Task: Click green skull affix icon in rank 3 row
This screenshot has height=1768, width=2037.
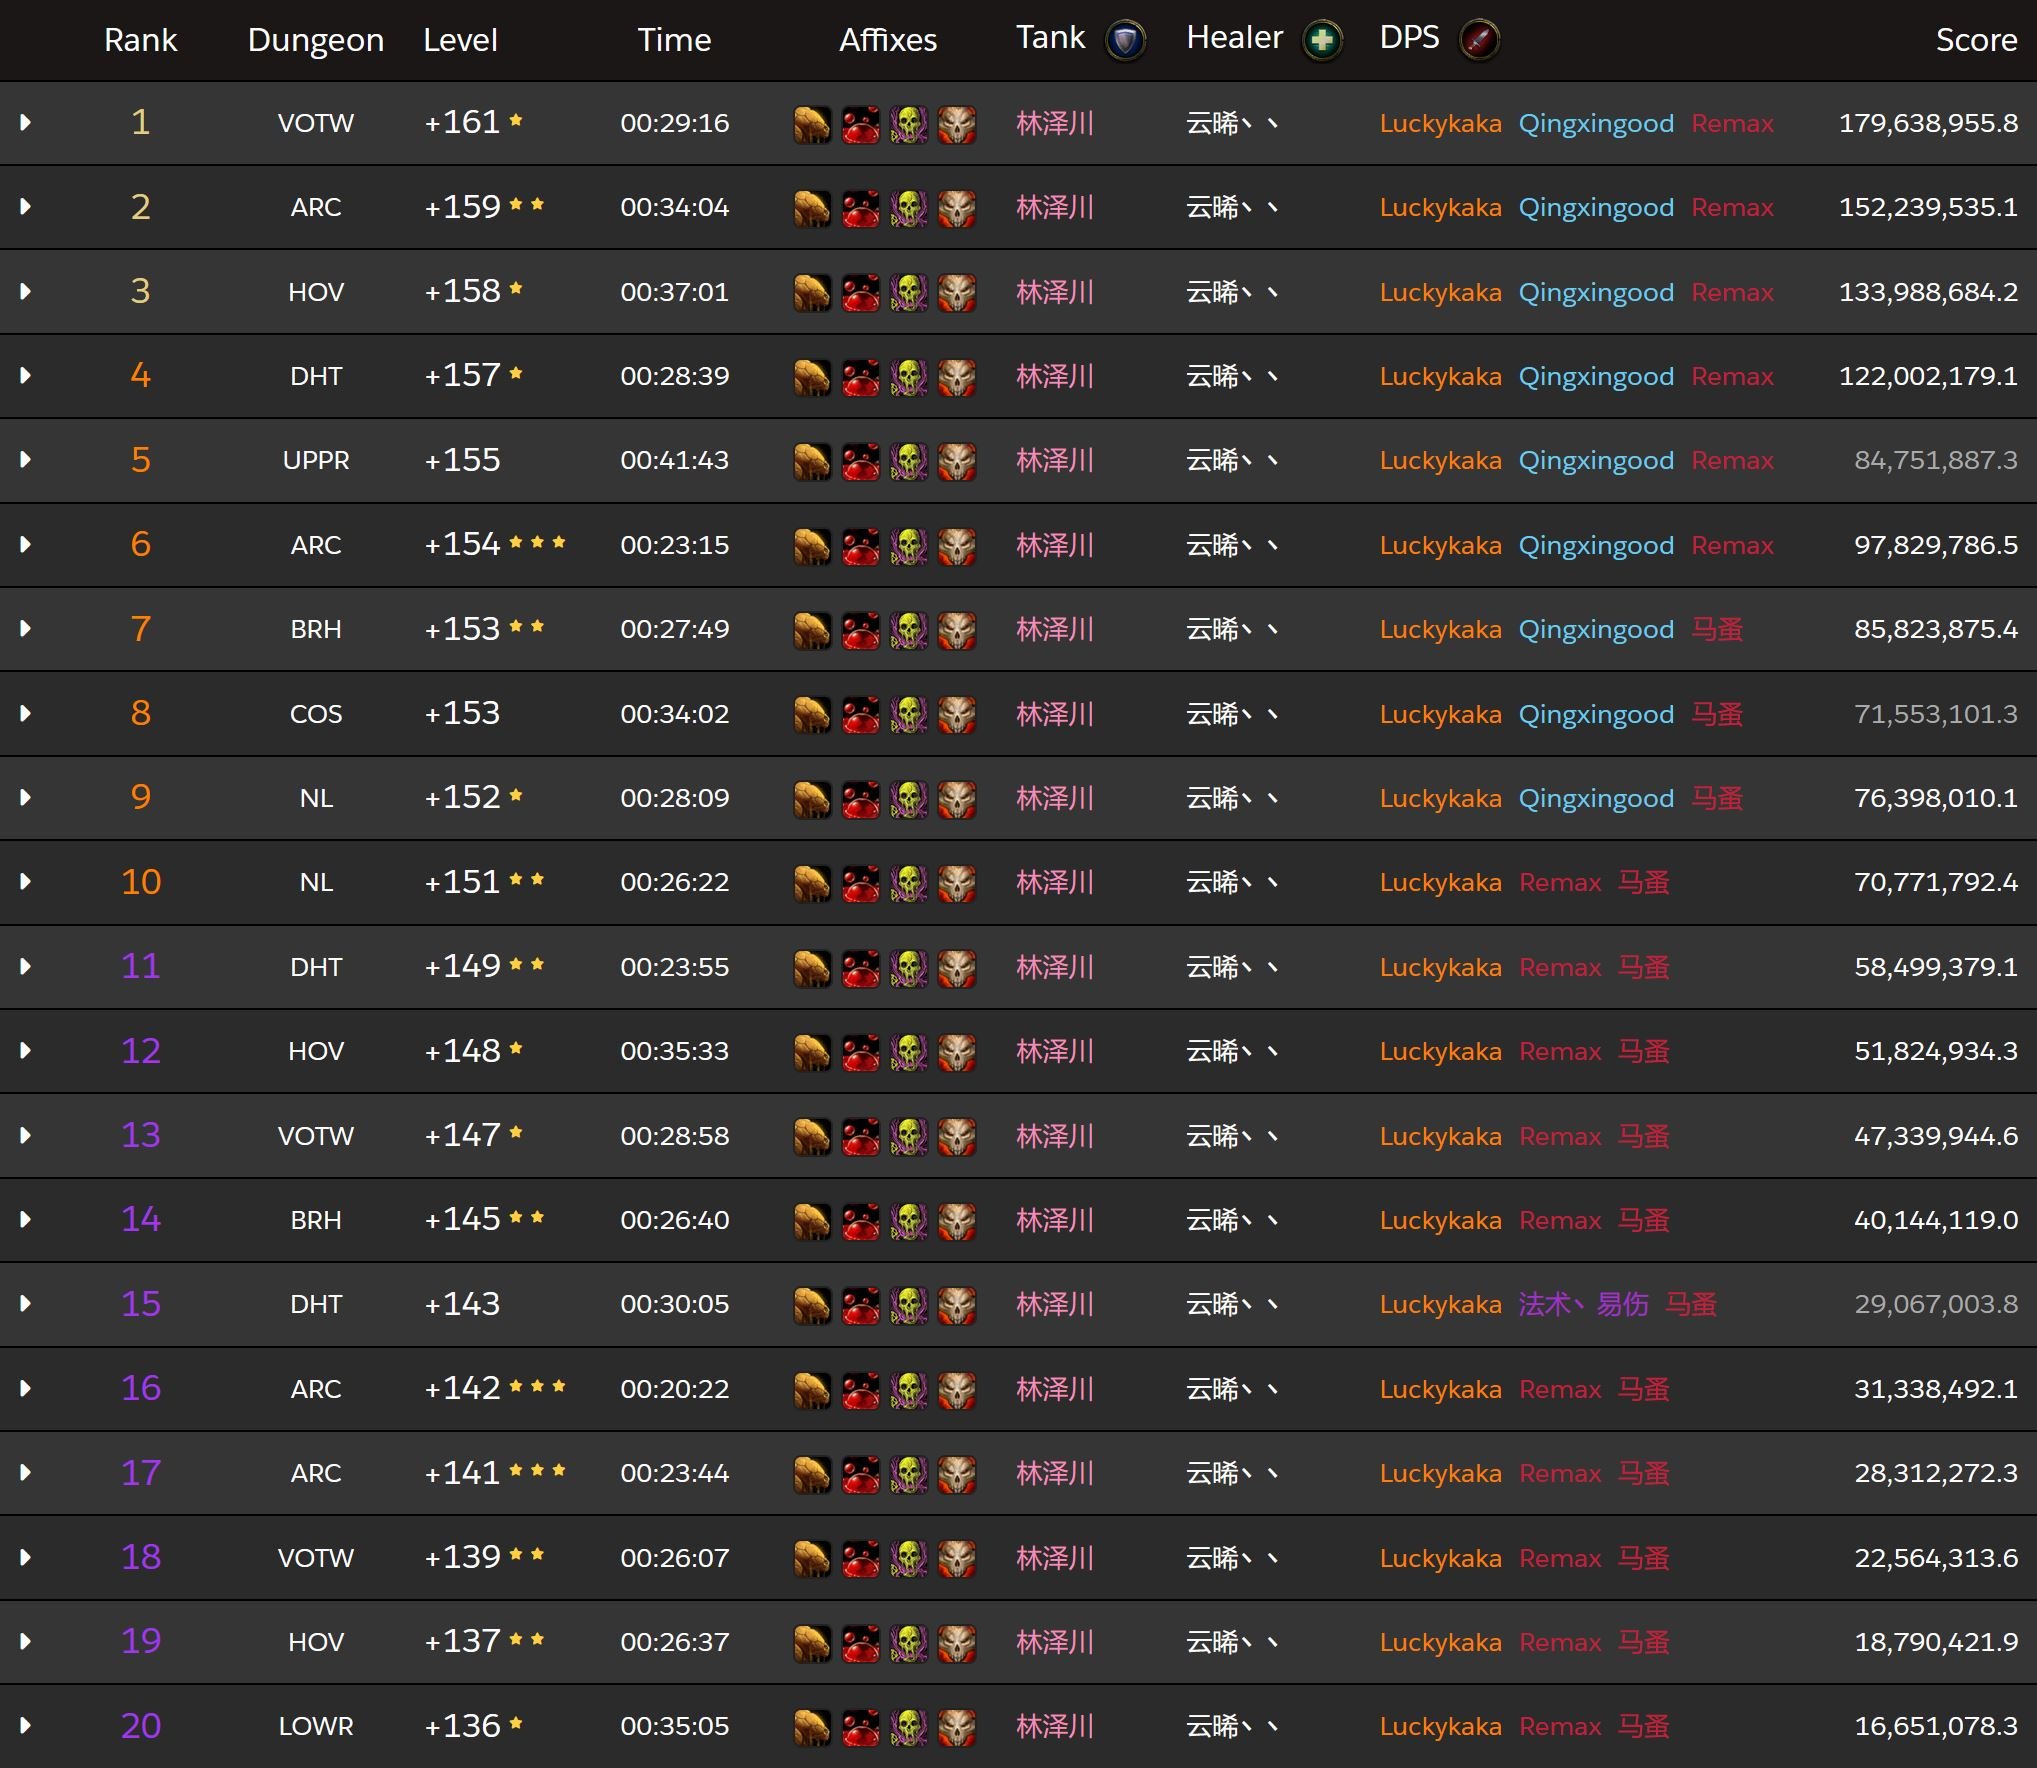Action: (908, 294)
